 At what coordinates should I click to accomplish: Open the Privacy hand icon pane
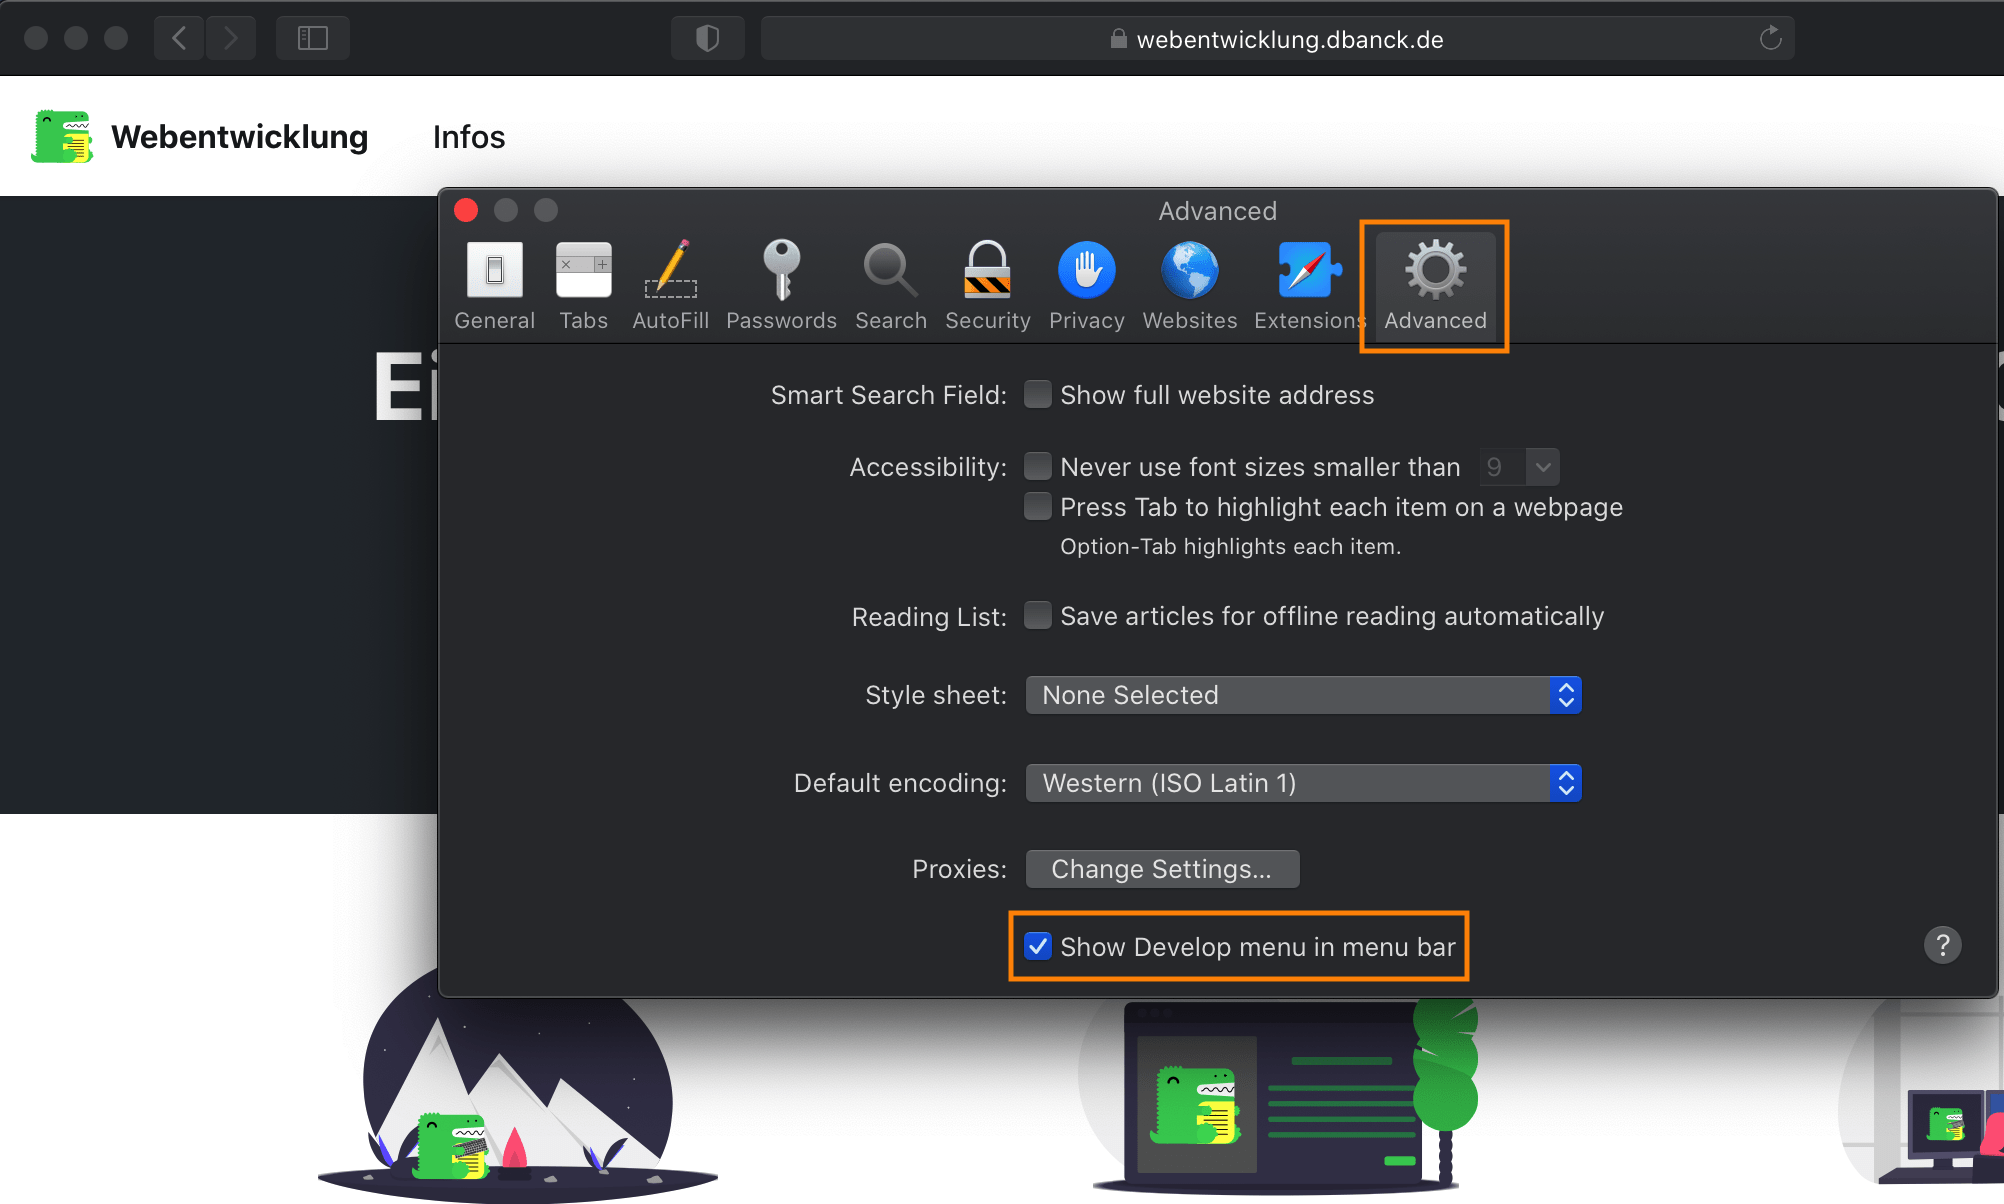pyautogui.click(x=1086, y=285)
